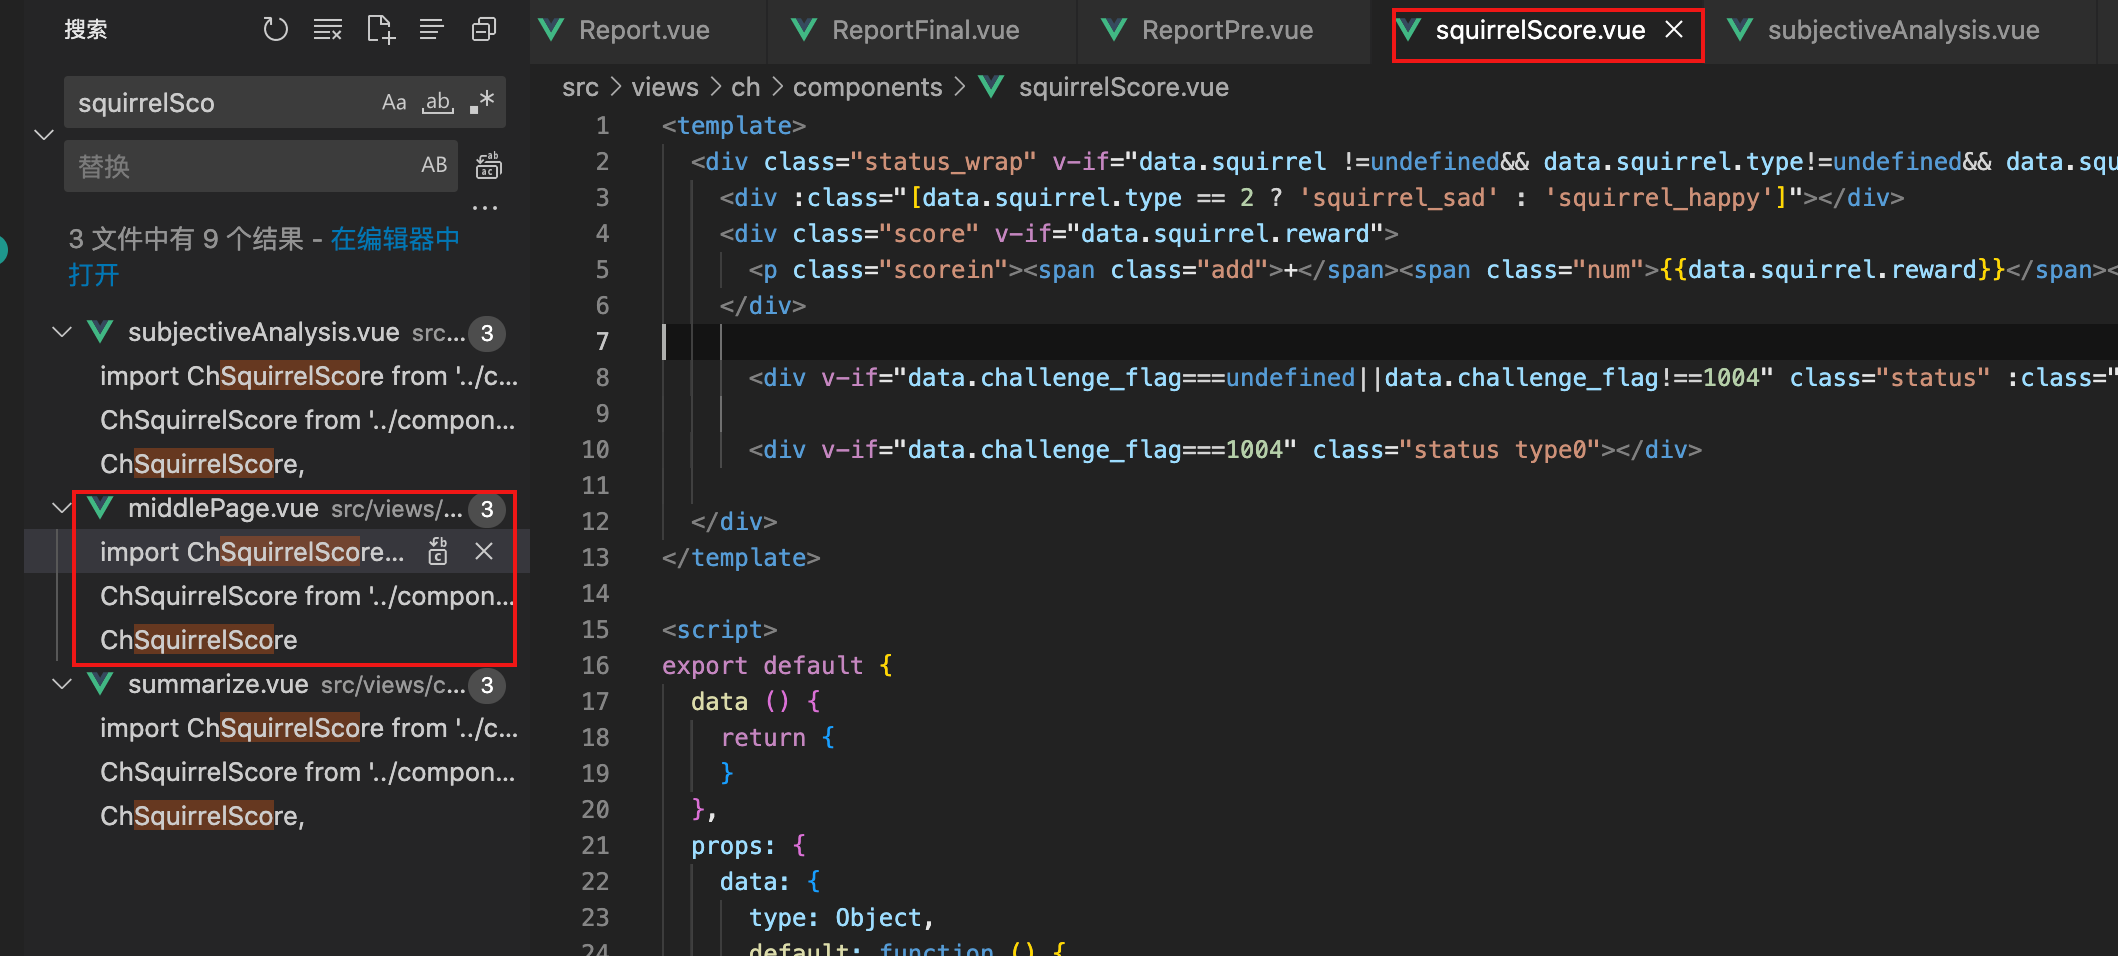Clear search results icon

tap(327, 30)
